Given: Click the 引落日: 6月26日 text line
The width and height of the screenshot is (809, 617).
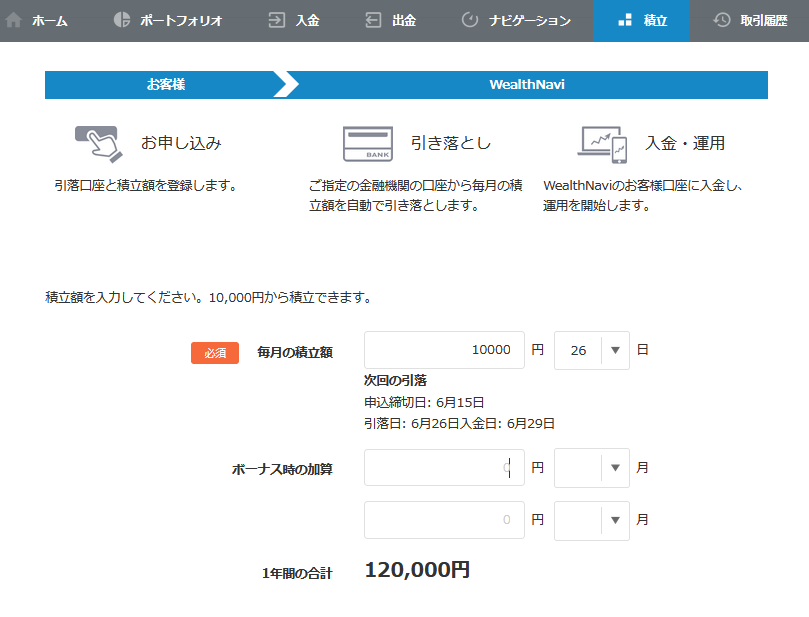Looking at the screenshot, I should pos(459,424).
